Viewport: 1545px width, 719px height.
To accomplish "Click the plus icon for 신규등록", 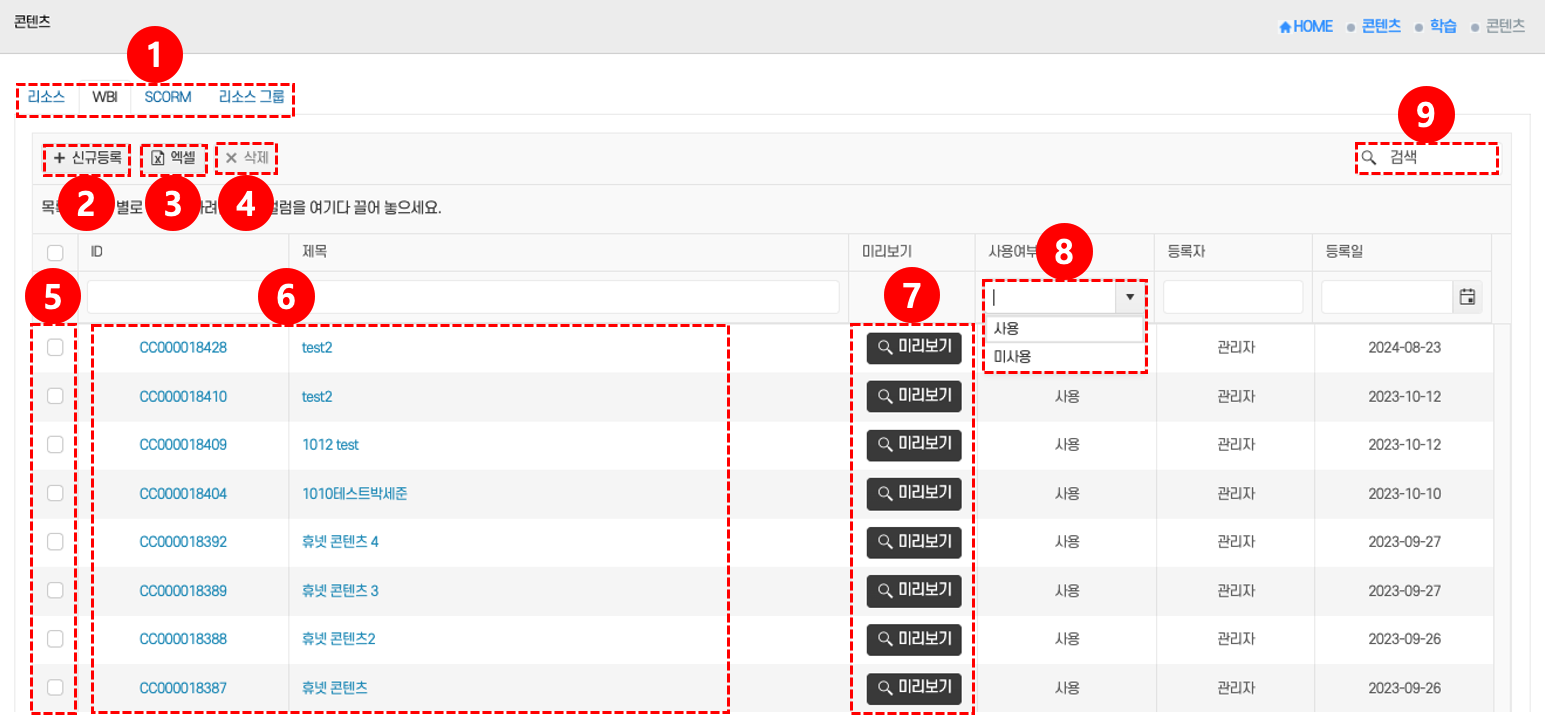I will (x=59, y=158).
